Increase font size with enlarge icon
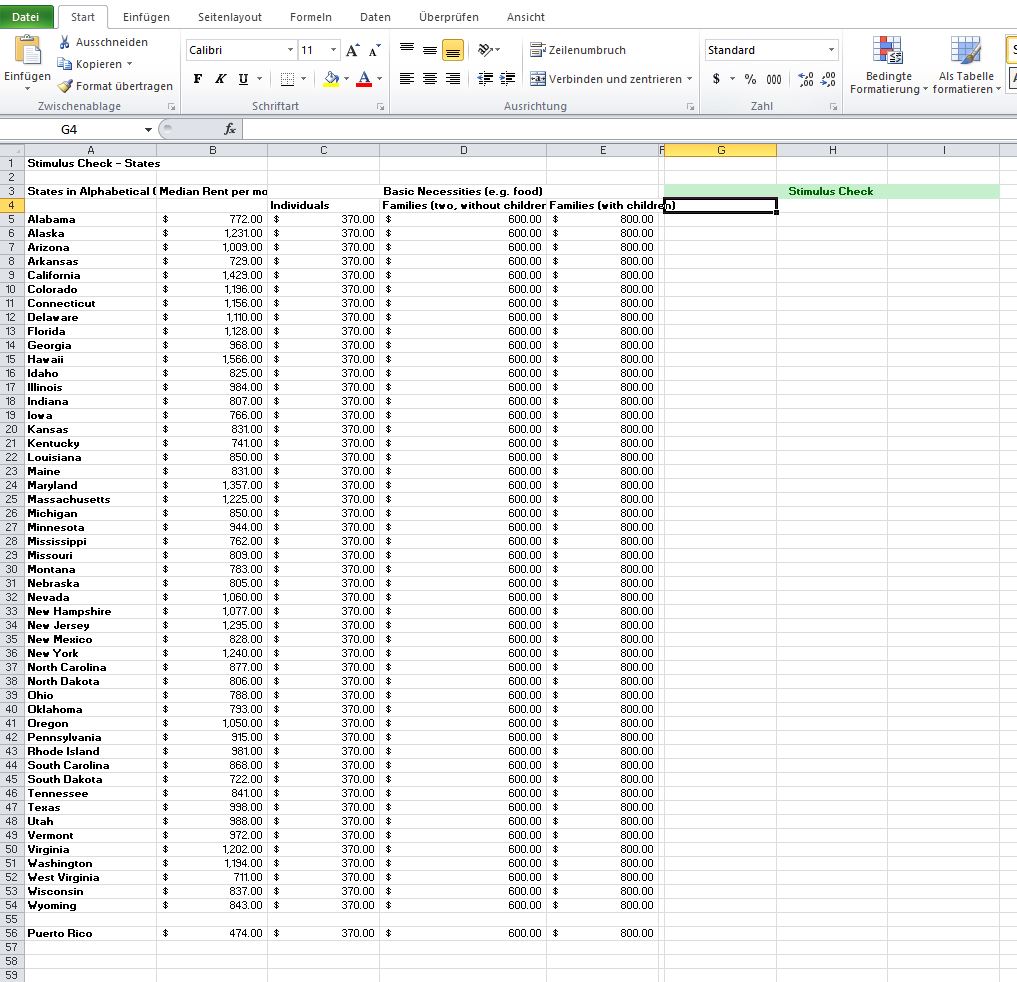The width and height of the screenshot is (1017, 982). click(352, 50)
